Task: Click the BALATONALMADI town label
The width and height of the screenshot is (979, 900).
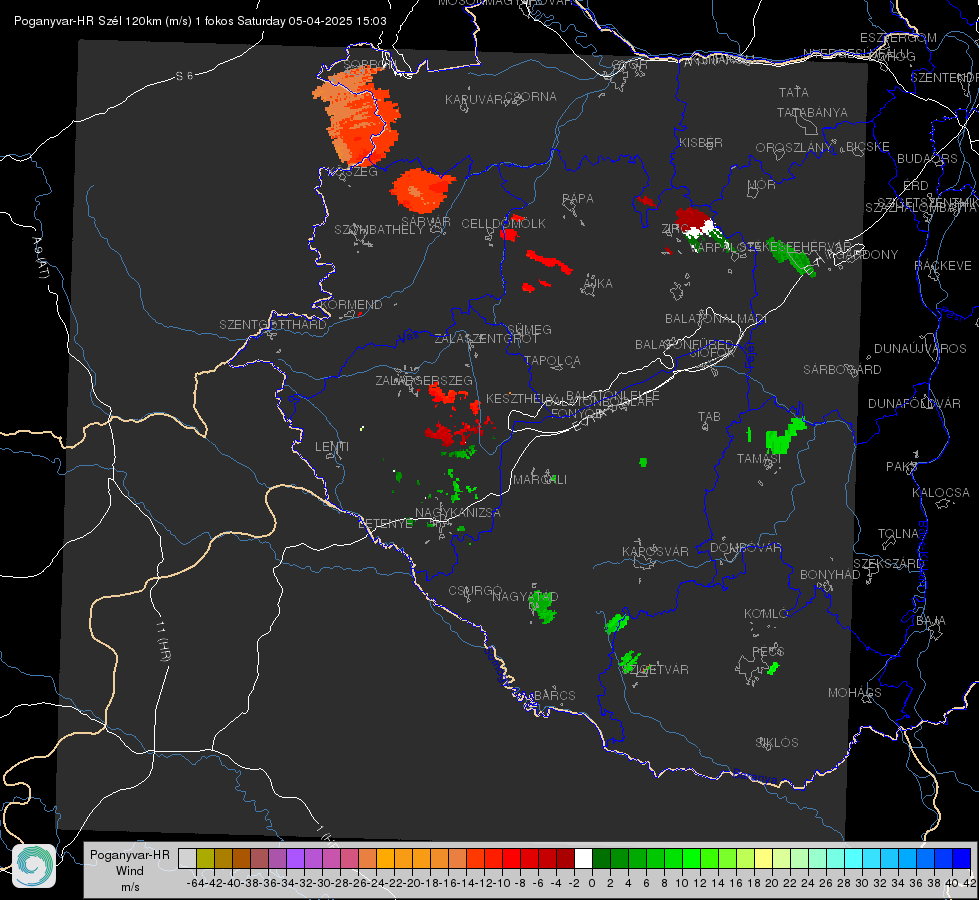Action: click(716, 319)
